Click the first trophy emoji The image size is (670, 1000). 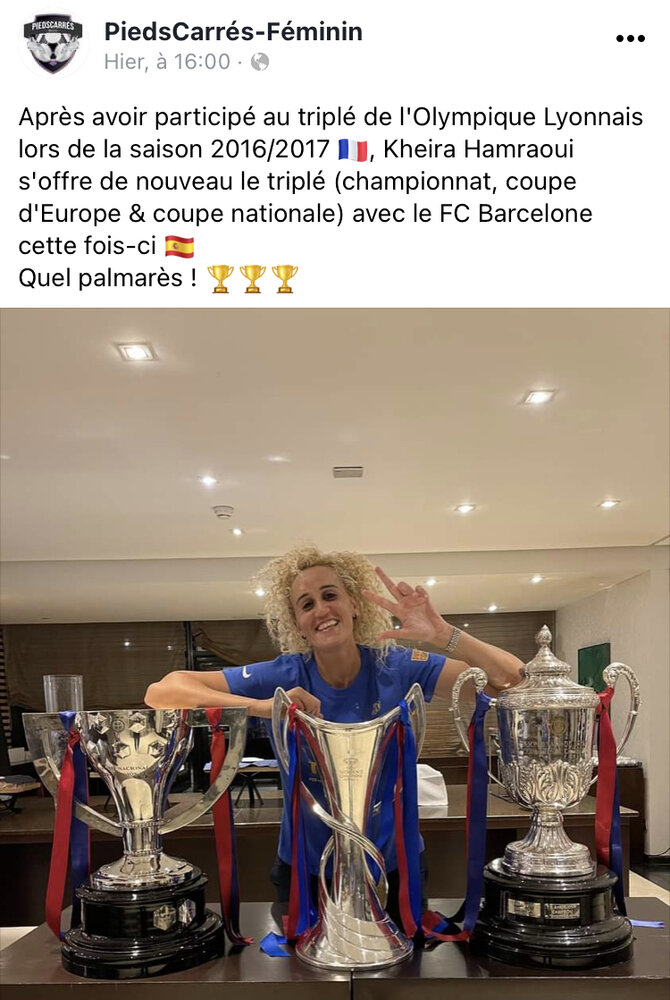pyautogui.click(x=221, y=279)
